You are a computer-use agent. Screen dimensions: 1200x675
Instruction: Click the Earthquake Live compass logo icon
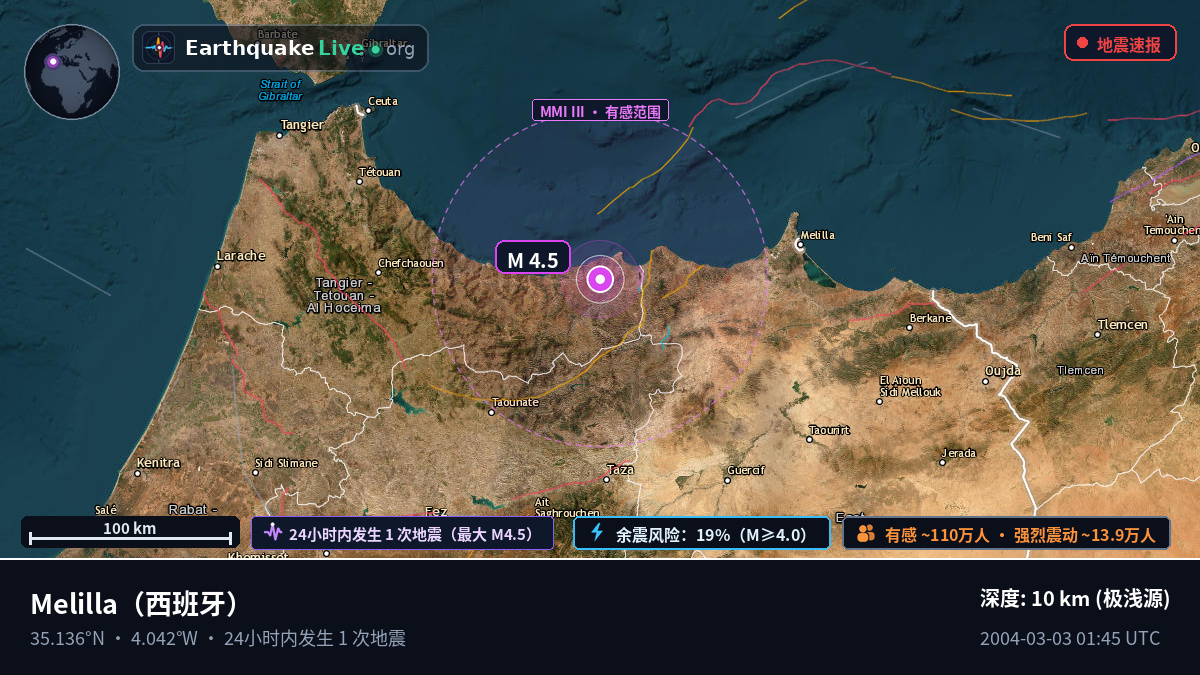tap(158, 48)
